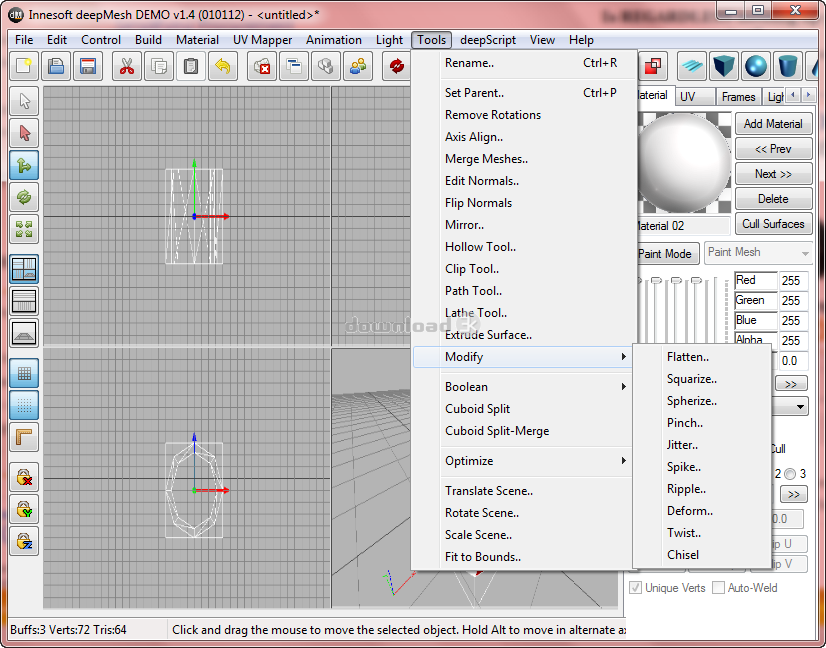Click the Red value field showing 255
Viewport: 826px width, 648px height.
[793, 280]
